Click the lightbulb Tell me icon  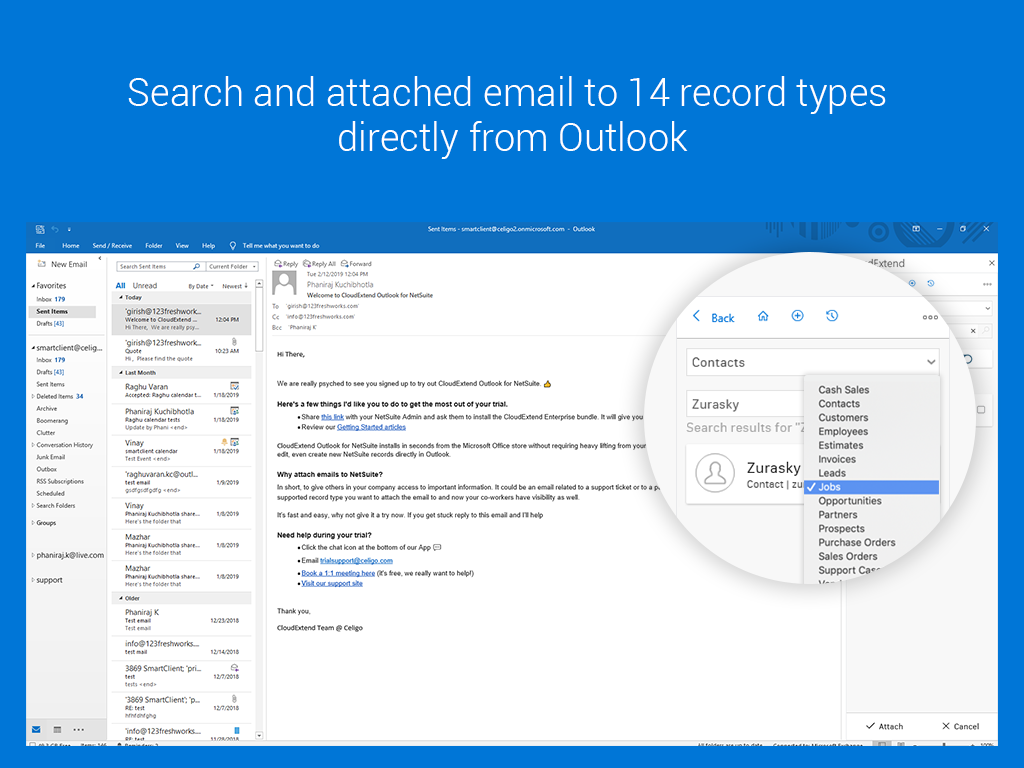point(232,246)
